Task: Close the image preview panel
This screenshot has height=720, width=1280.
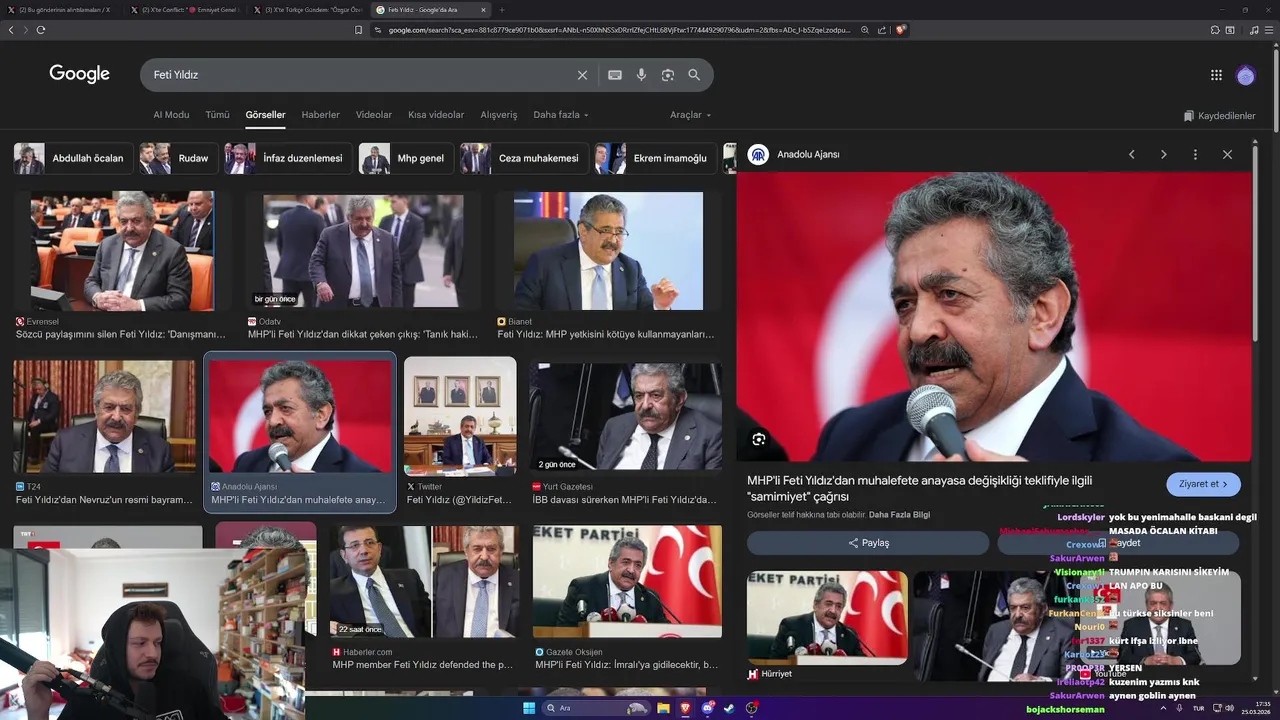Action: [1227, 154]
